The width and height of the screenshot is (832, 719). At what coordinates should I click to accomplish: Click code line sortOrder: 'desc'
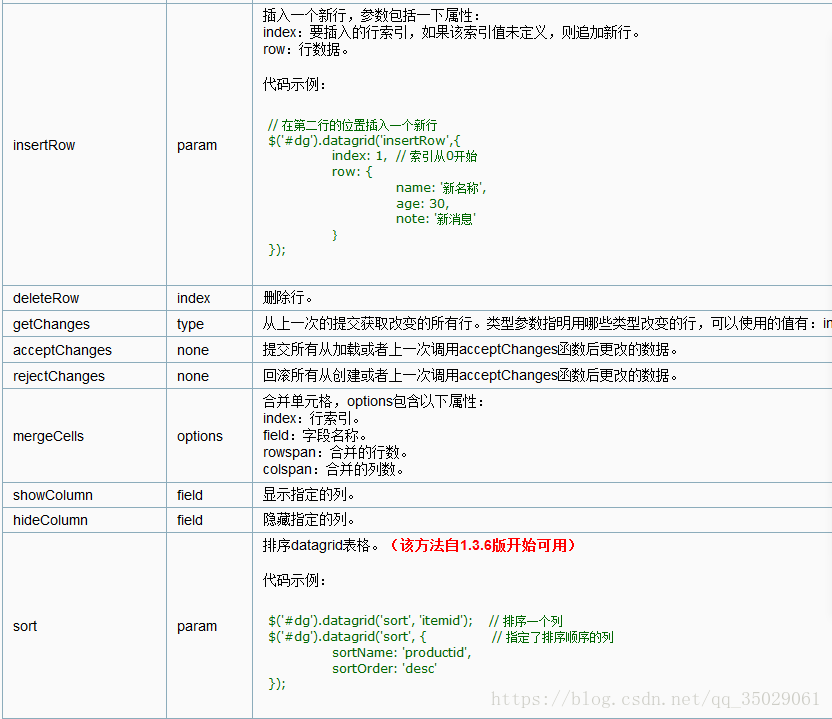384,669
